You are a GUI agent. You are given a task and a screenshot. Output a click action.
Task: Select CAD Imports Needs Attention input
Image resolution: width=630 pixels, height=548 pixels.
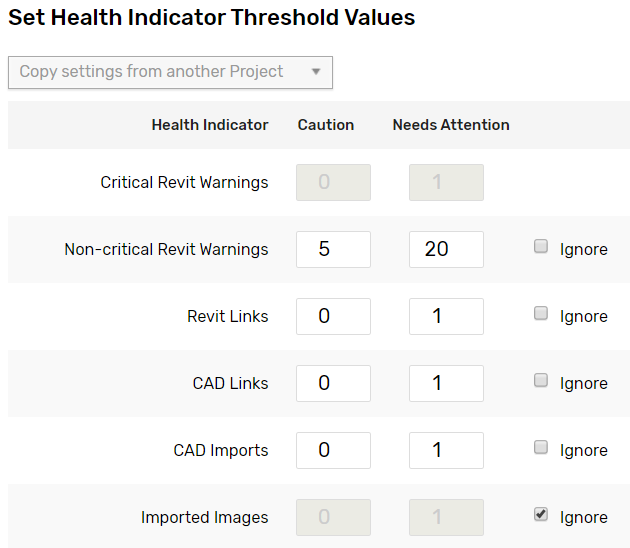pos(446,450)
